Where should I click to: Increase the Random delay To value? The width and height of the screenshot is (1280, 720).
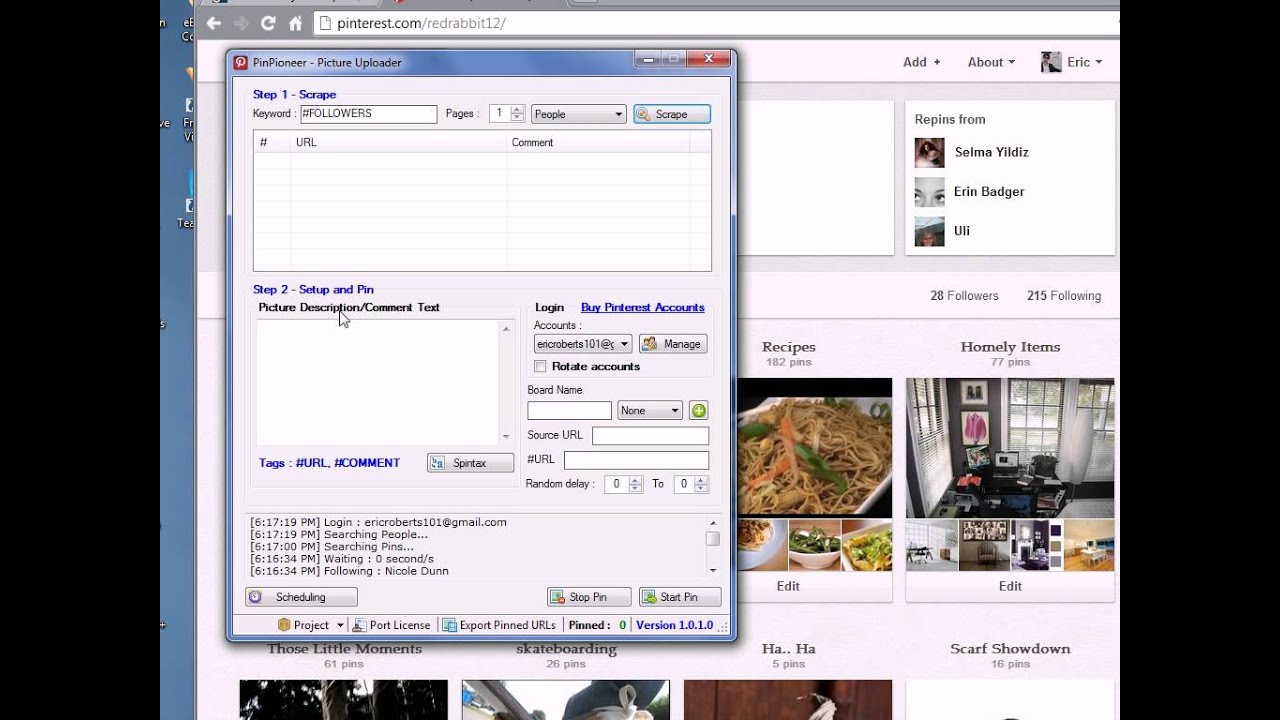(x=702, y=480)
